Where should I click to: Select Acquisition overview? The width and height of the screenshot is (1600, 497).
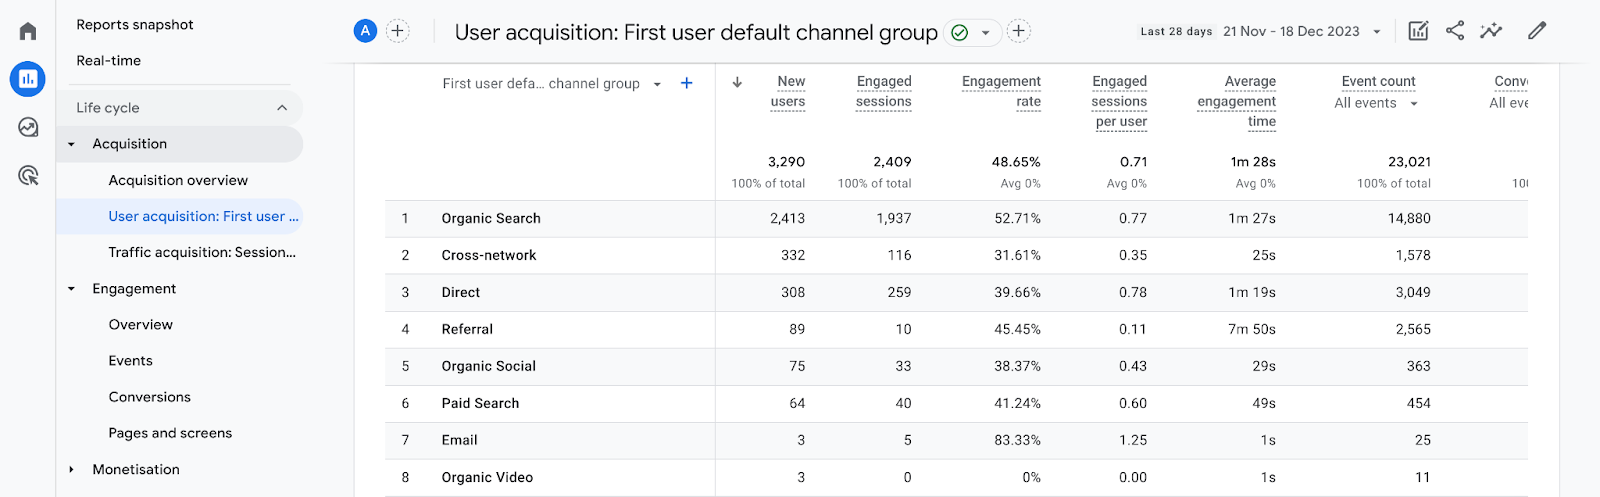pos(178,181)
